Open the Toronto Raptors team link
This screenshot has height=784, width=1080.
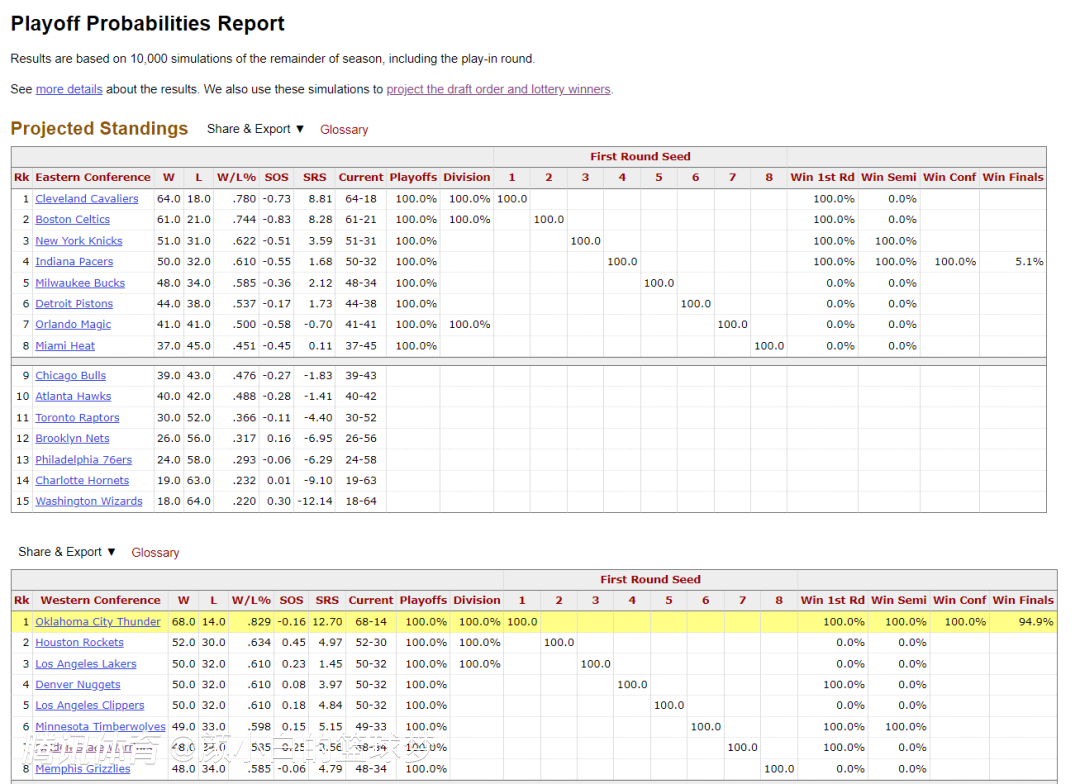coord(77,417)
